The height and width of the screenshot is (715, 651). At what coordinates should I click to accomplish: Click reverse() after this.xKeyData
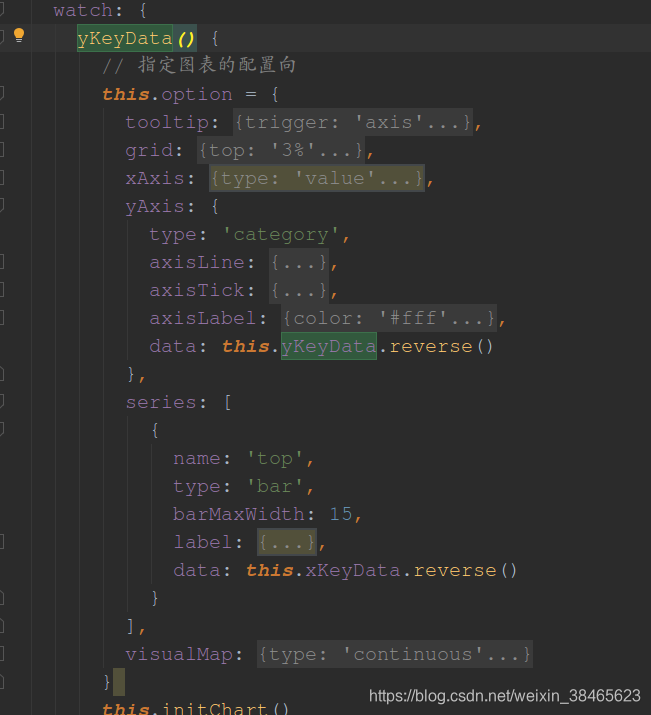click(x=465, y=570)
